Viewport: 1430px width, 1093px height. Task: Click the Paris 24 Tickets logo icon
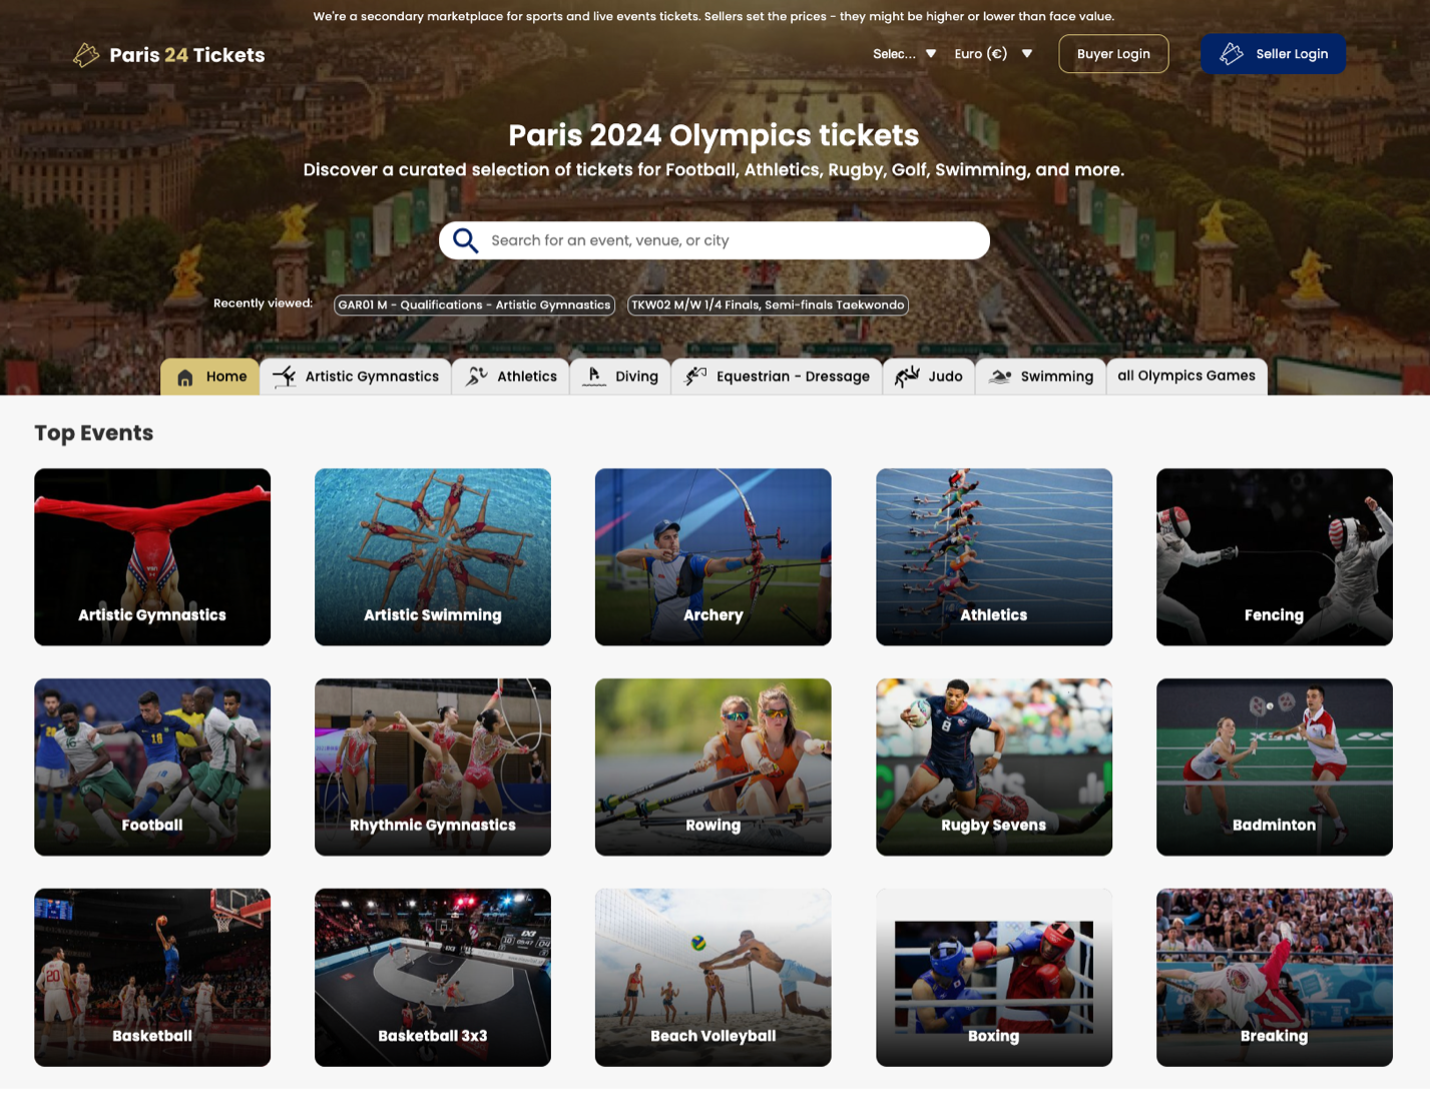[x=86, y=55]
